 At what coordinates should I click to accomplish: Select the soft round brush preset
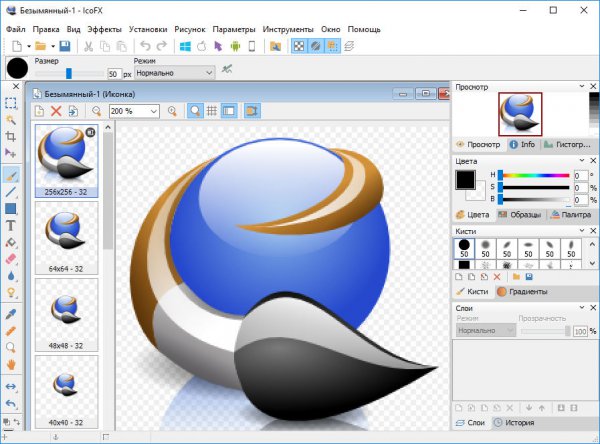pyautogui.click(x=486, y=248)
